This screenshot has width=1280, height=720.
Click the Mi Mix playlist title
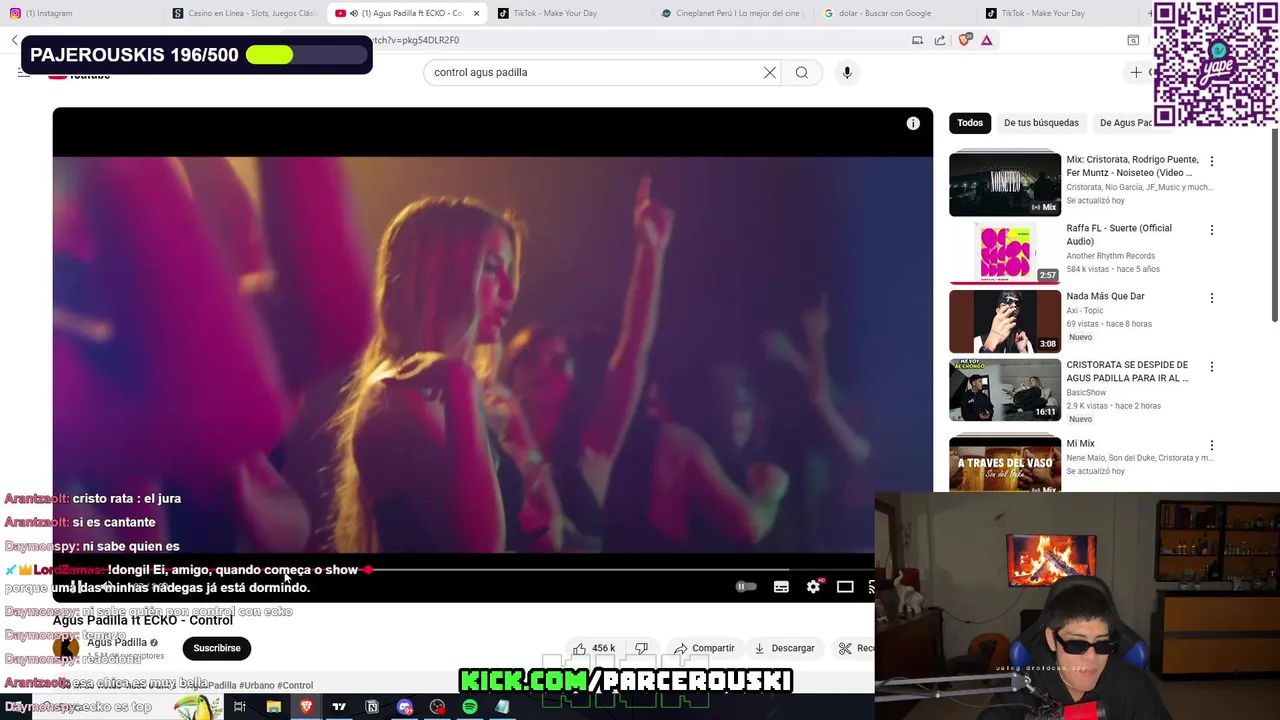point(1080,443)
